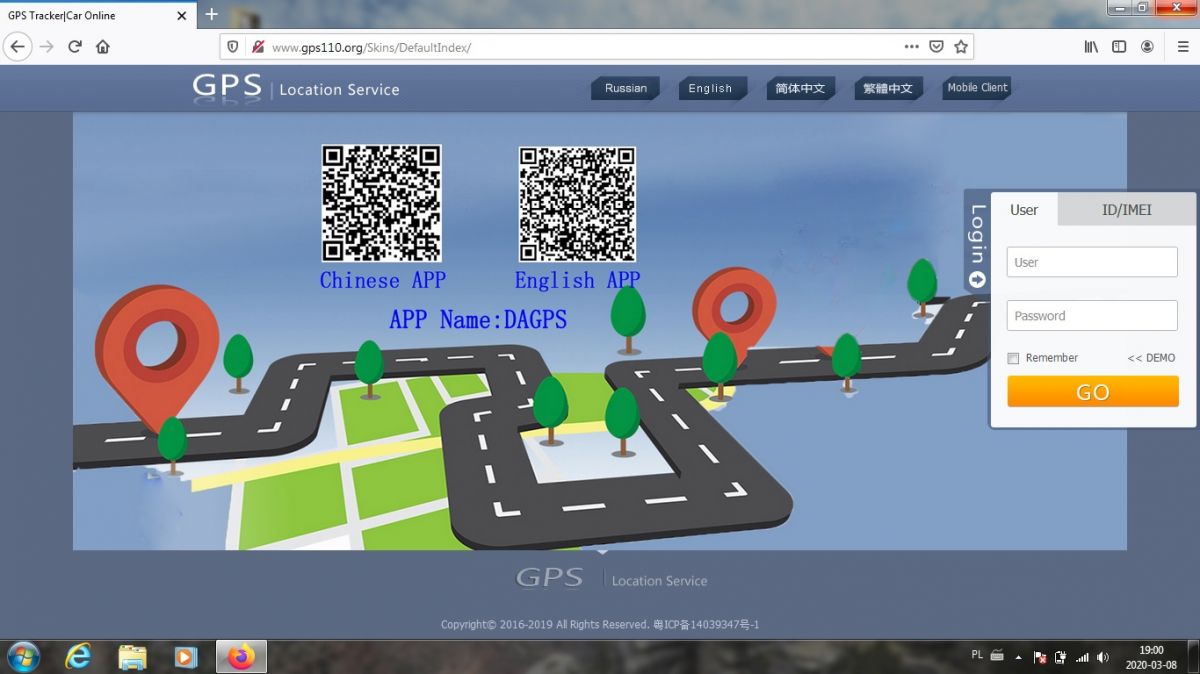Click the 'Chinese APP' label
Image resolution: width=1200 pixels, height=674 pixels.
click(382, 281)
